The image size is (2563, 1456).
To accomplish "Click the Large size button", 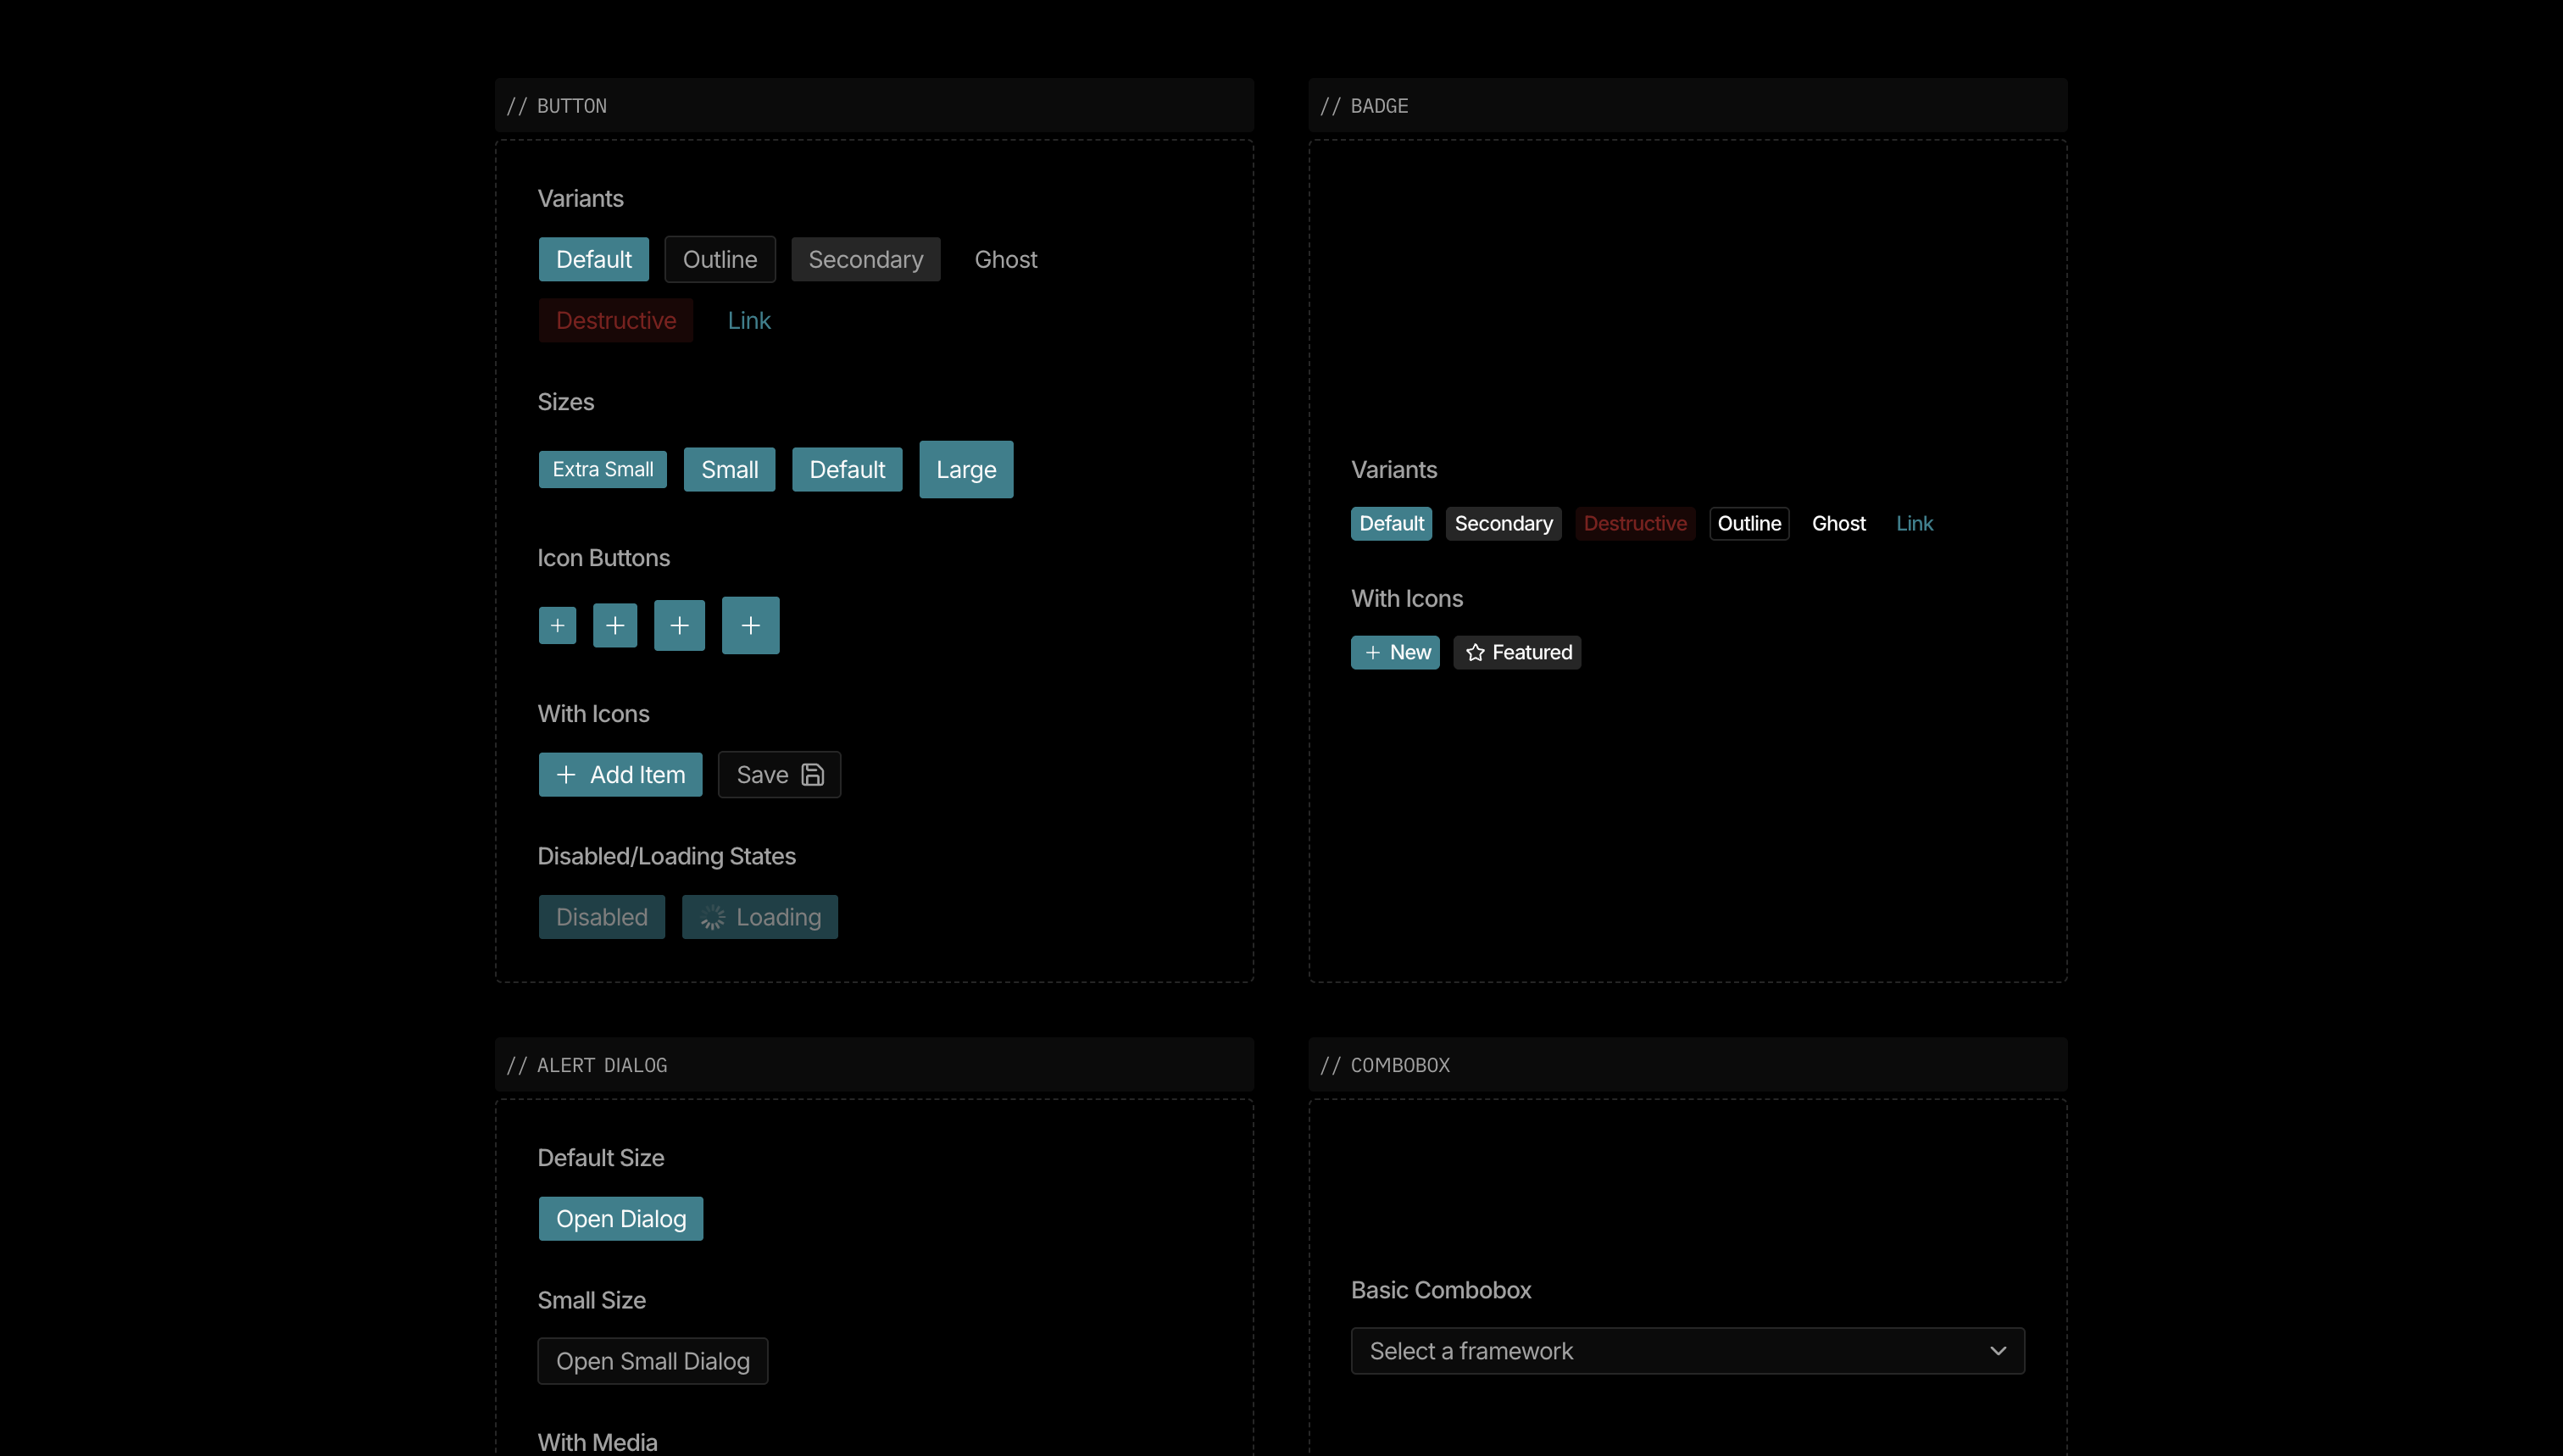I will pos(966,470).
